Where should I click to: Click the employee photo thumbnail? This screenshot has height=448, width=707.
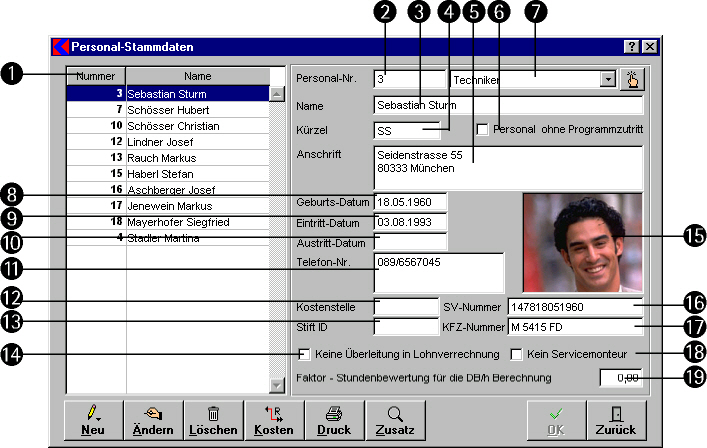(581, 242)
